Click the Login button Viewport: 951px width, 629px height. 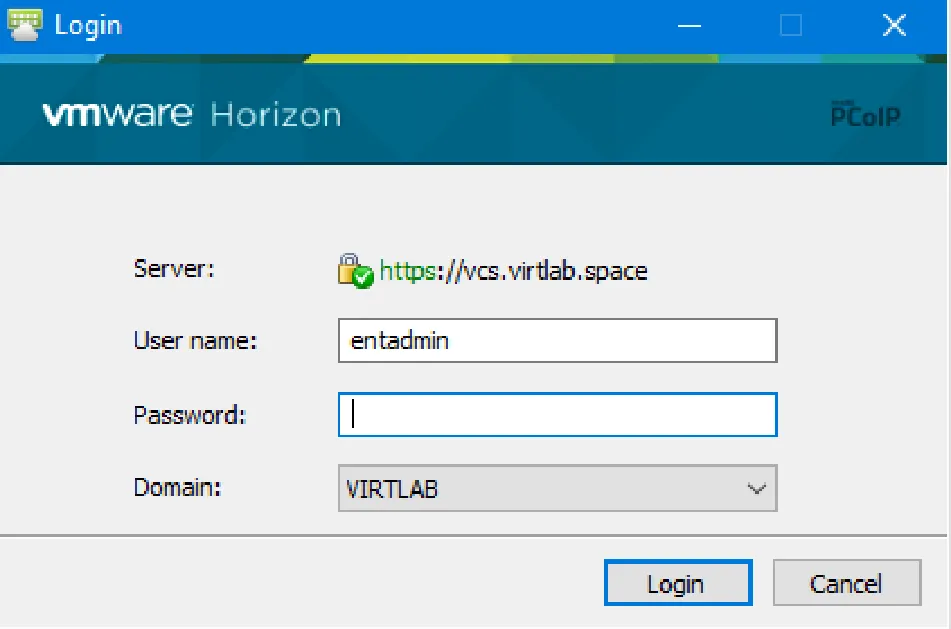tap(678, 583)
